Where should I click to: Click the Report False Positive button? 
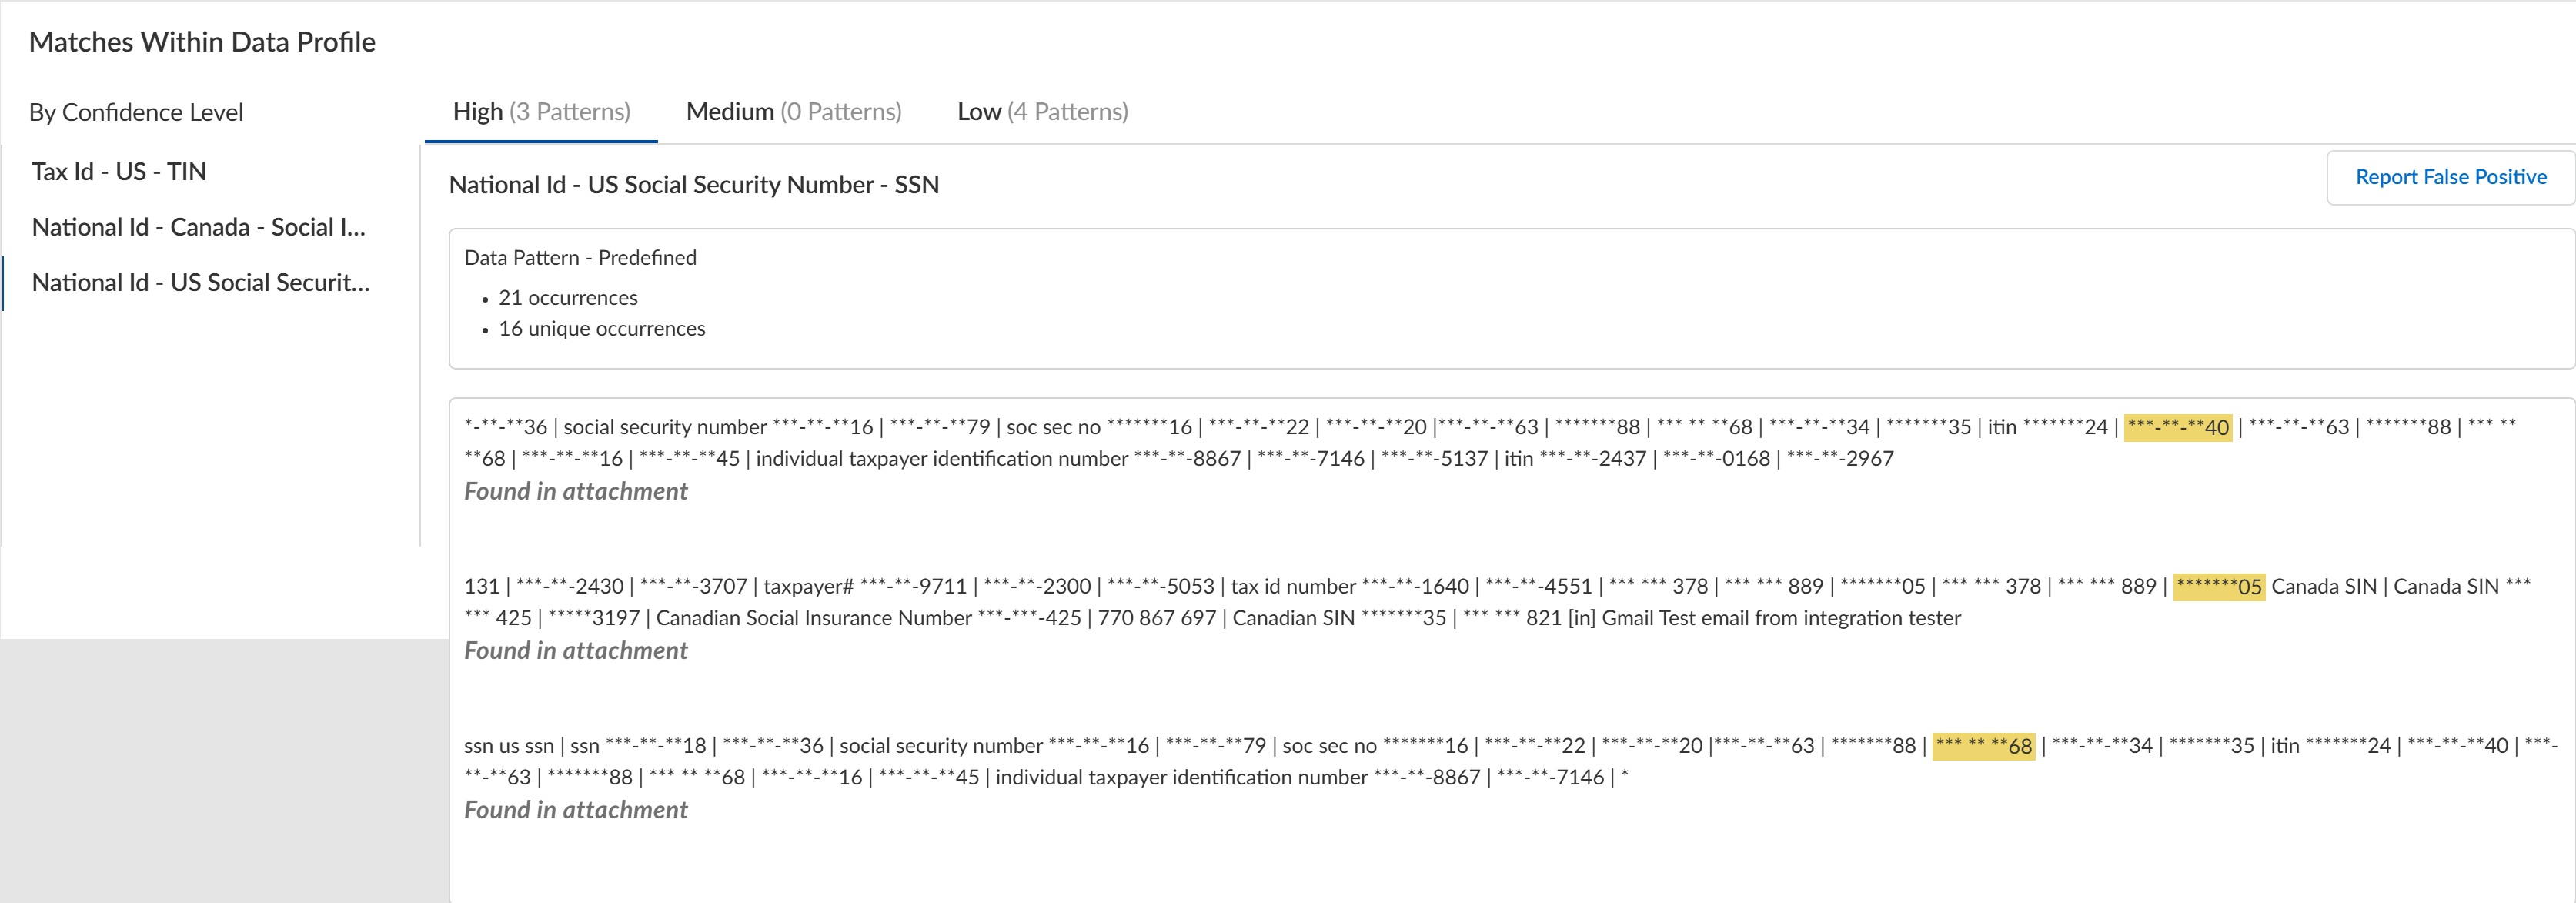pos(2450,177)
